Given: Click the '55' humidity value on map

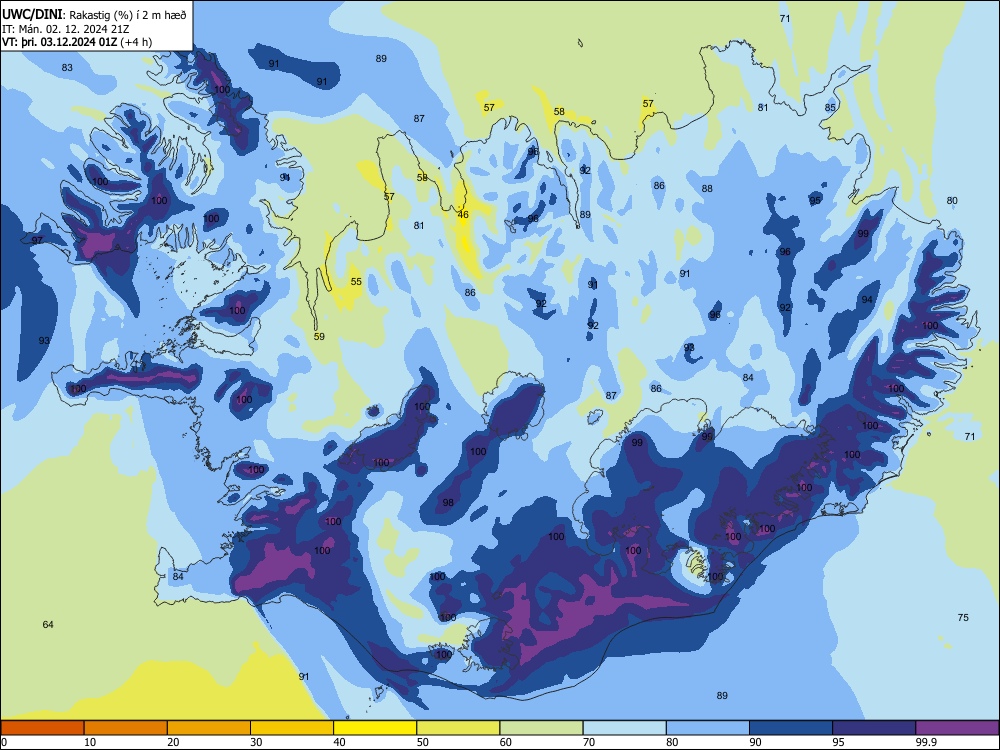Looking at the screenshot, I should 356,281.
